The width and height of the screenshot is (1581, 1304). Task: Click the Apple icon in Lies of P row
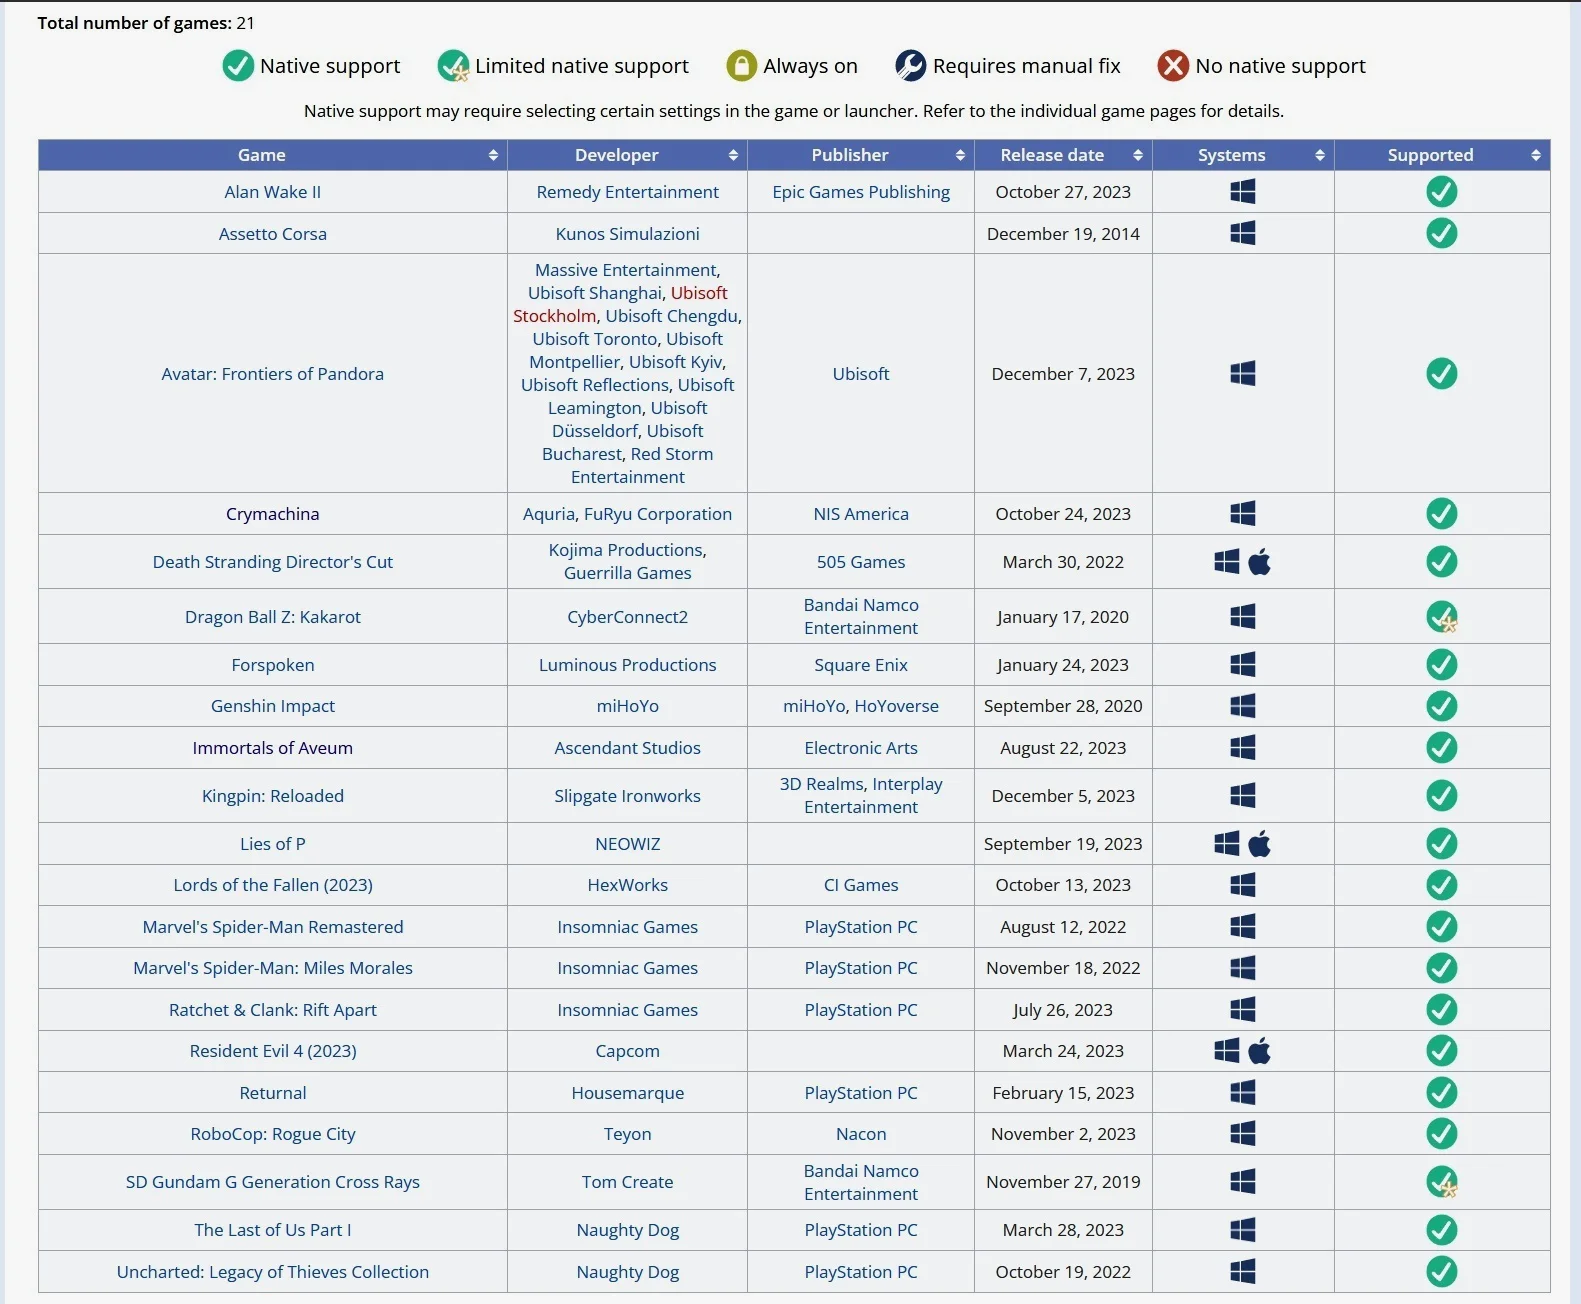[1259, 844]
